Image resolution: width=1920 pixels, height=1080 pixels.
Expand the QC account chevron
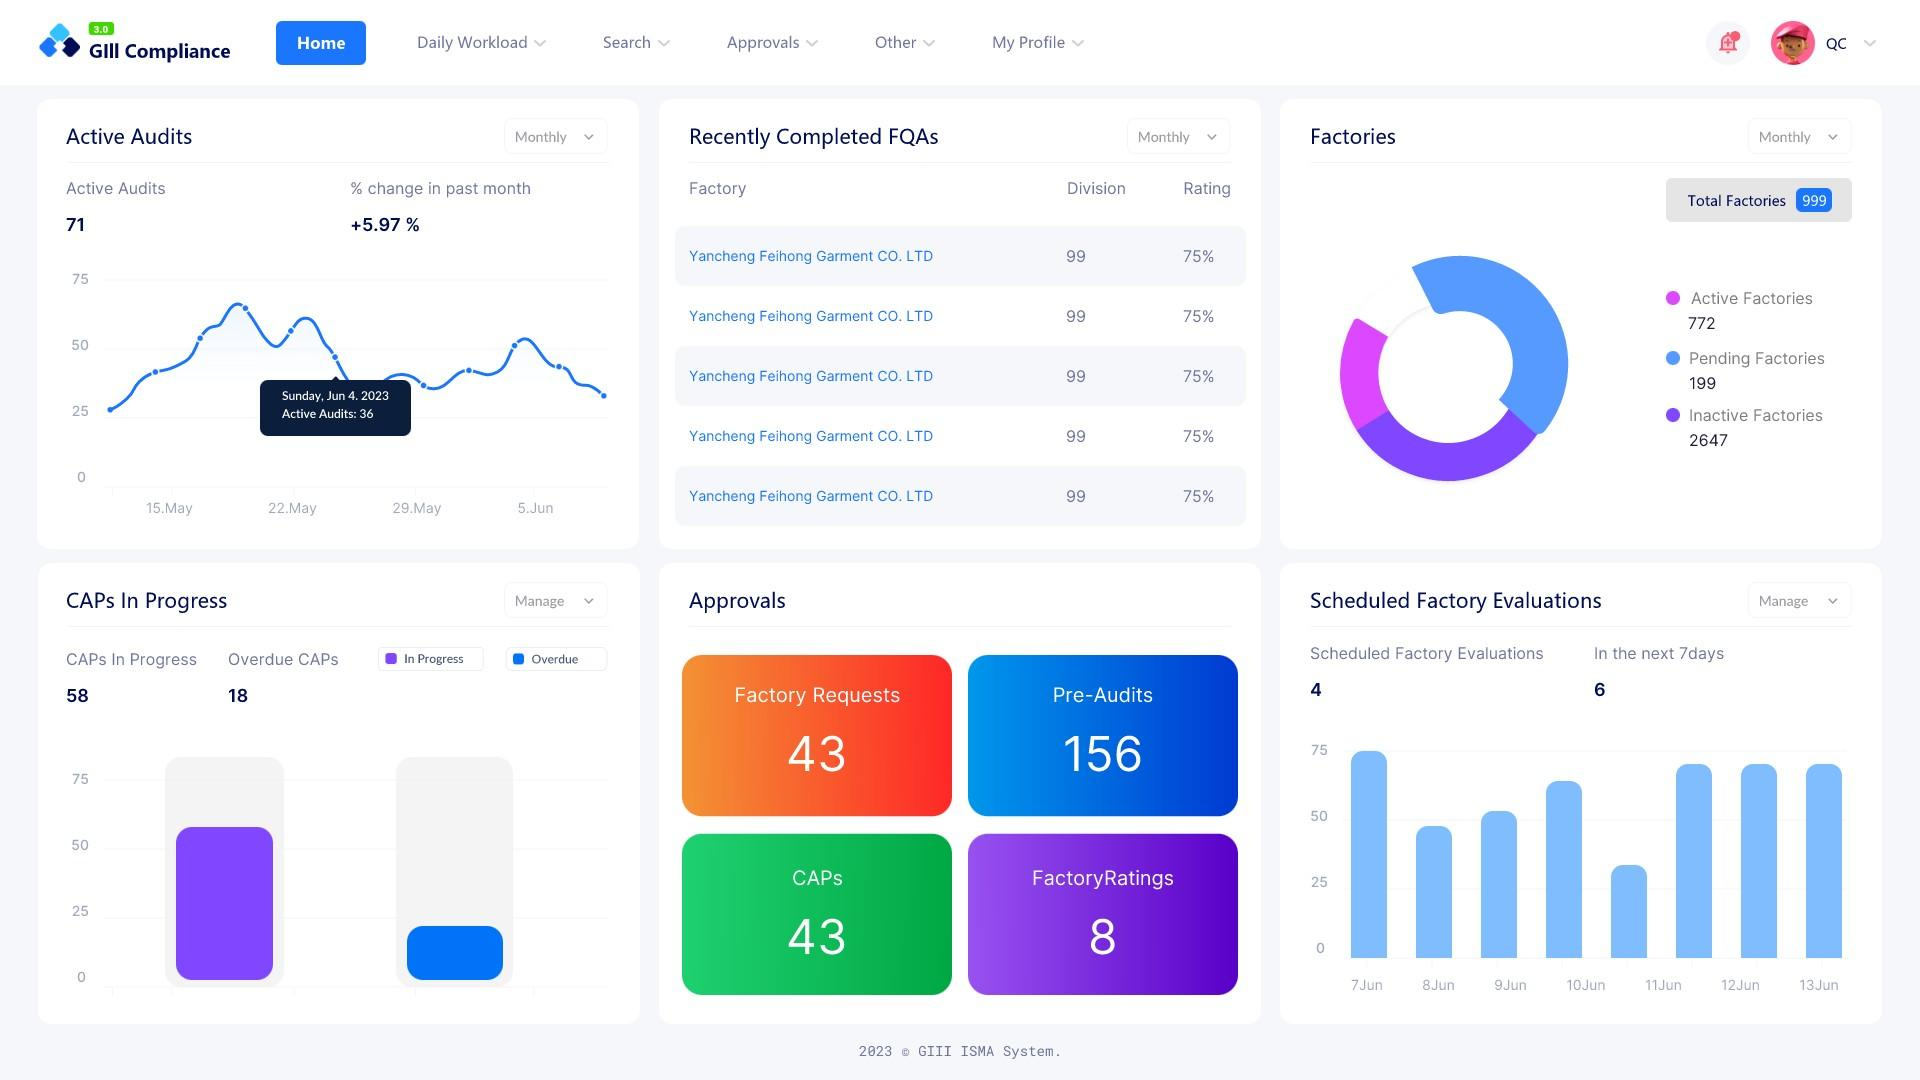click(1870, 43)
